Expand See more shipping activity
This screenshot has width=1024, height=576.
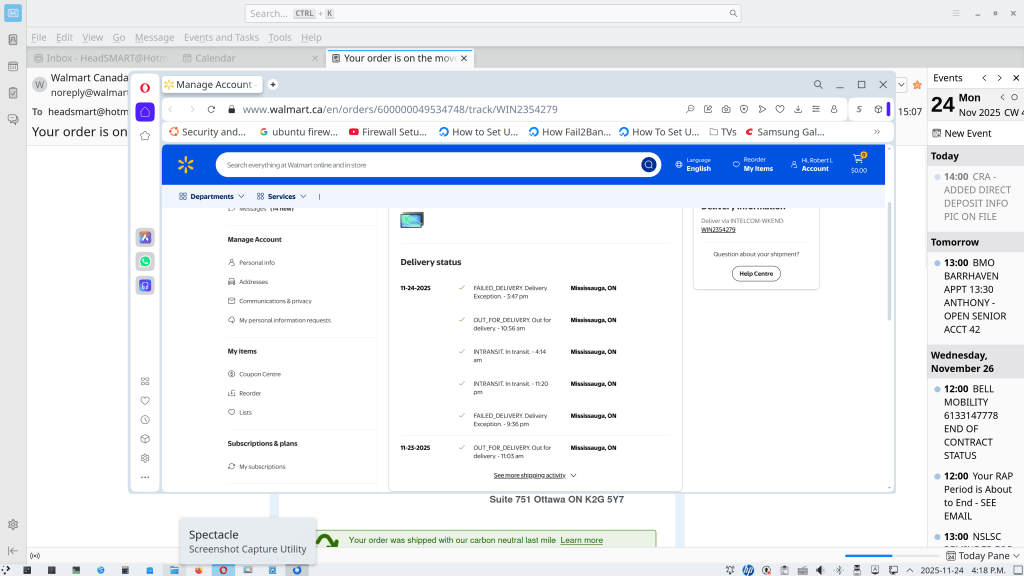[x=534, y=476]
